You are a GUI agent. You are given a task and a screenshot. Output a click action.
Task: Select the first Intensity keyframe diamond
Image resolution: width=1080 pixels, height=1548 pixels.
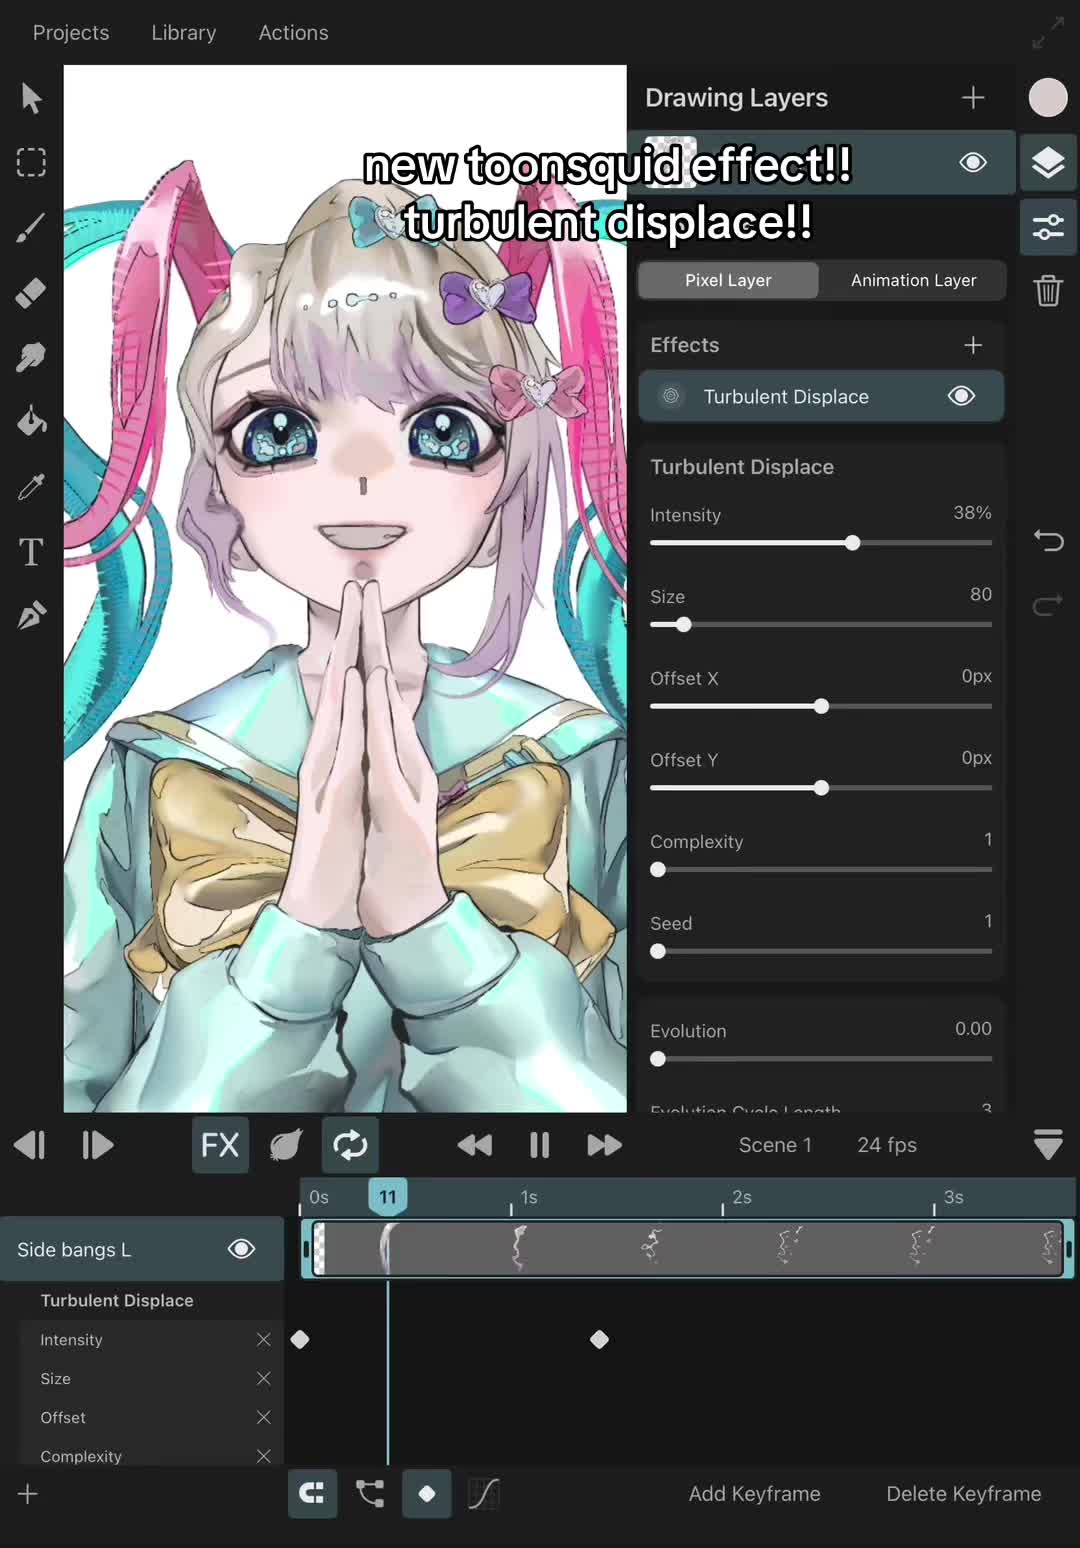[x=300, y=1339]
